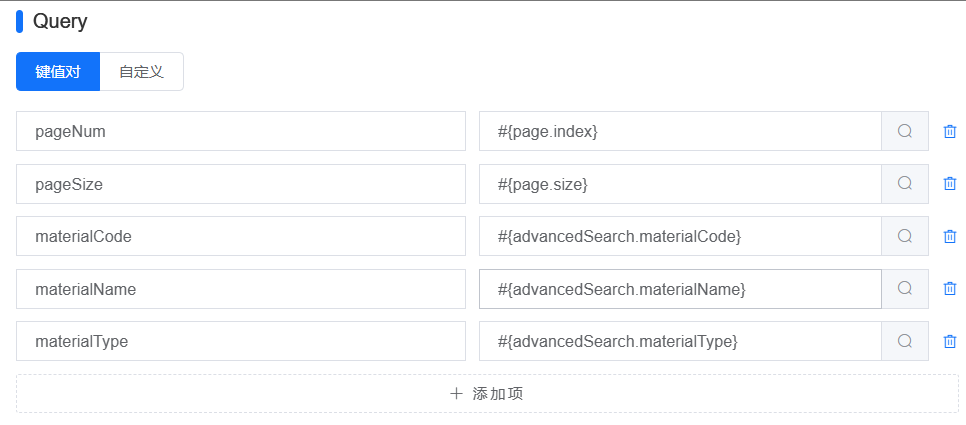Click search icon beside #{page.size}

click(904, 184)
